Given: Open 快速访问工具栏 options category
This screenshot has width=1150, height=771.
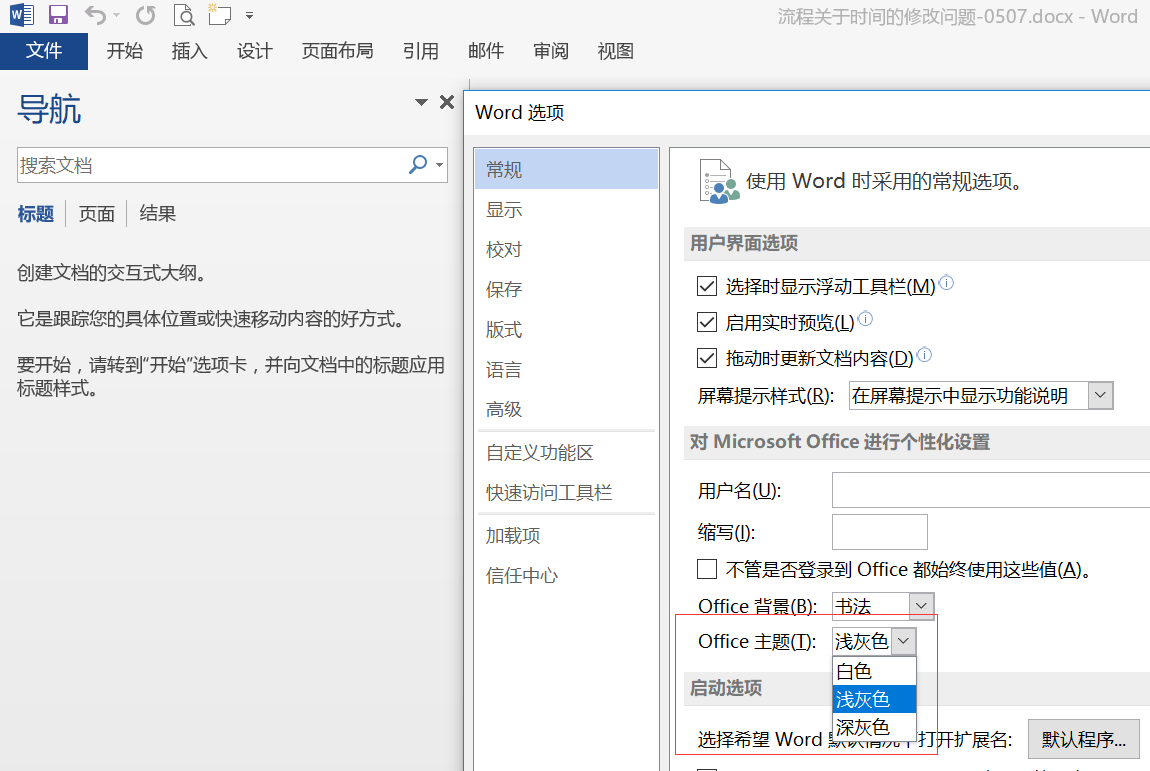Looking at the screenshot, I should tap(566, 492).
